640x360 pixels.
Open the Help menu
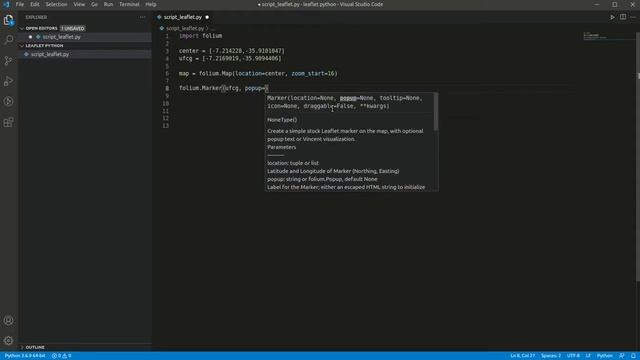point(151,4)
